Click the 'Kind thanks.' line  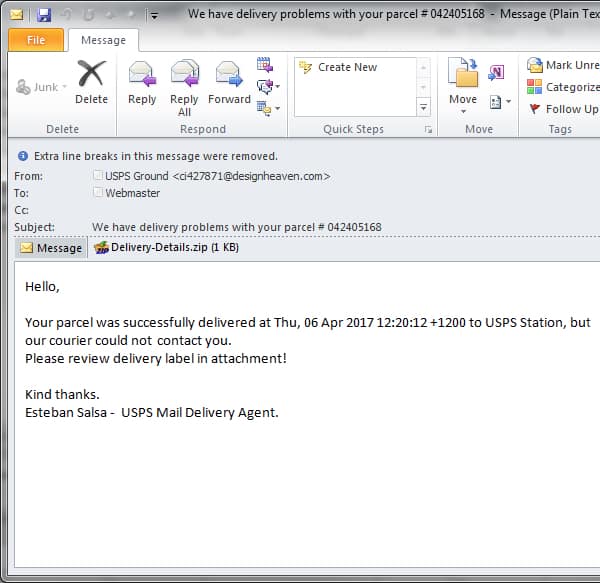click(62, 394)
